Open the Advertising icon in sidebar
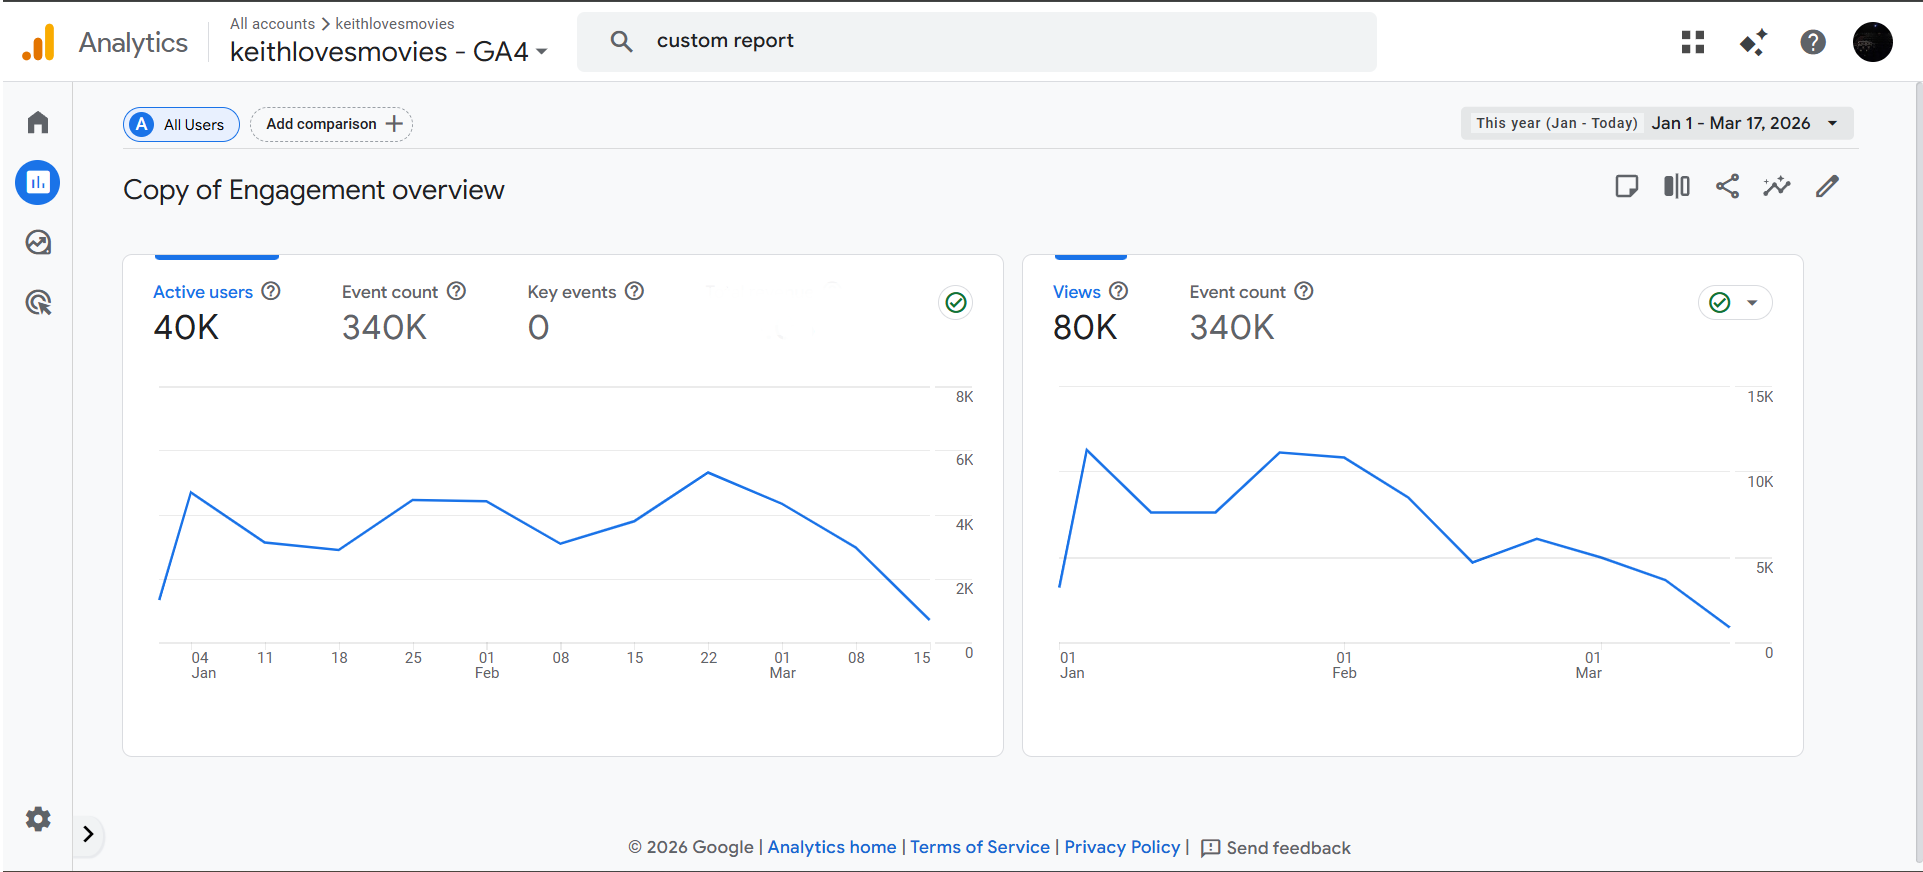The width and height of the screenshot is (1923, 872). point(38,303)
